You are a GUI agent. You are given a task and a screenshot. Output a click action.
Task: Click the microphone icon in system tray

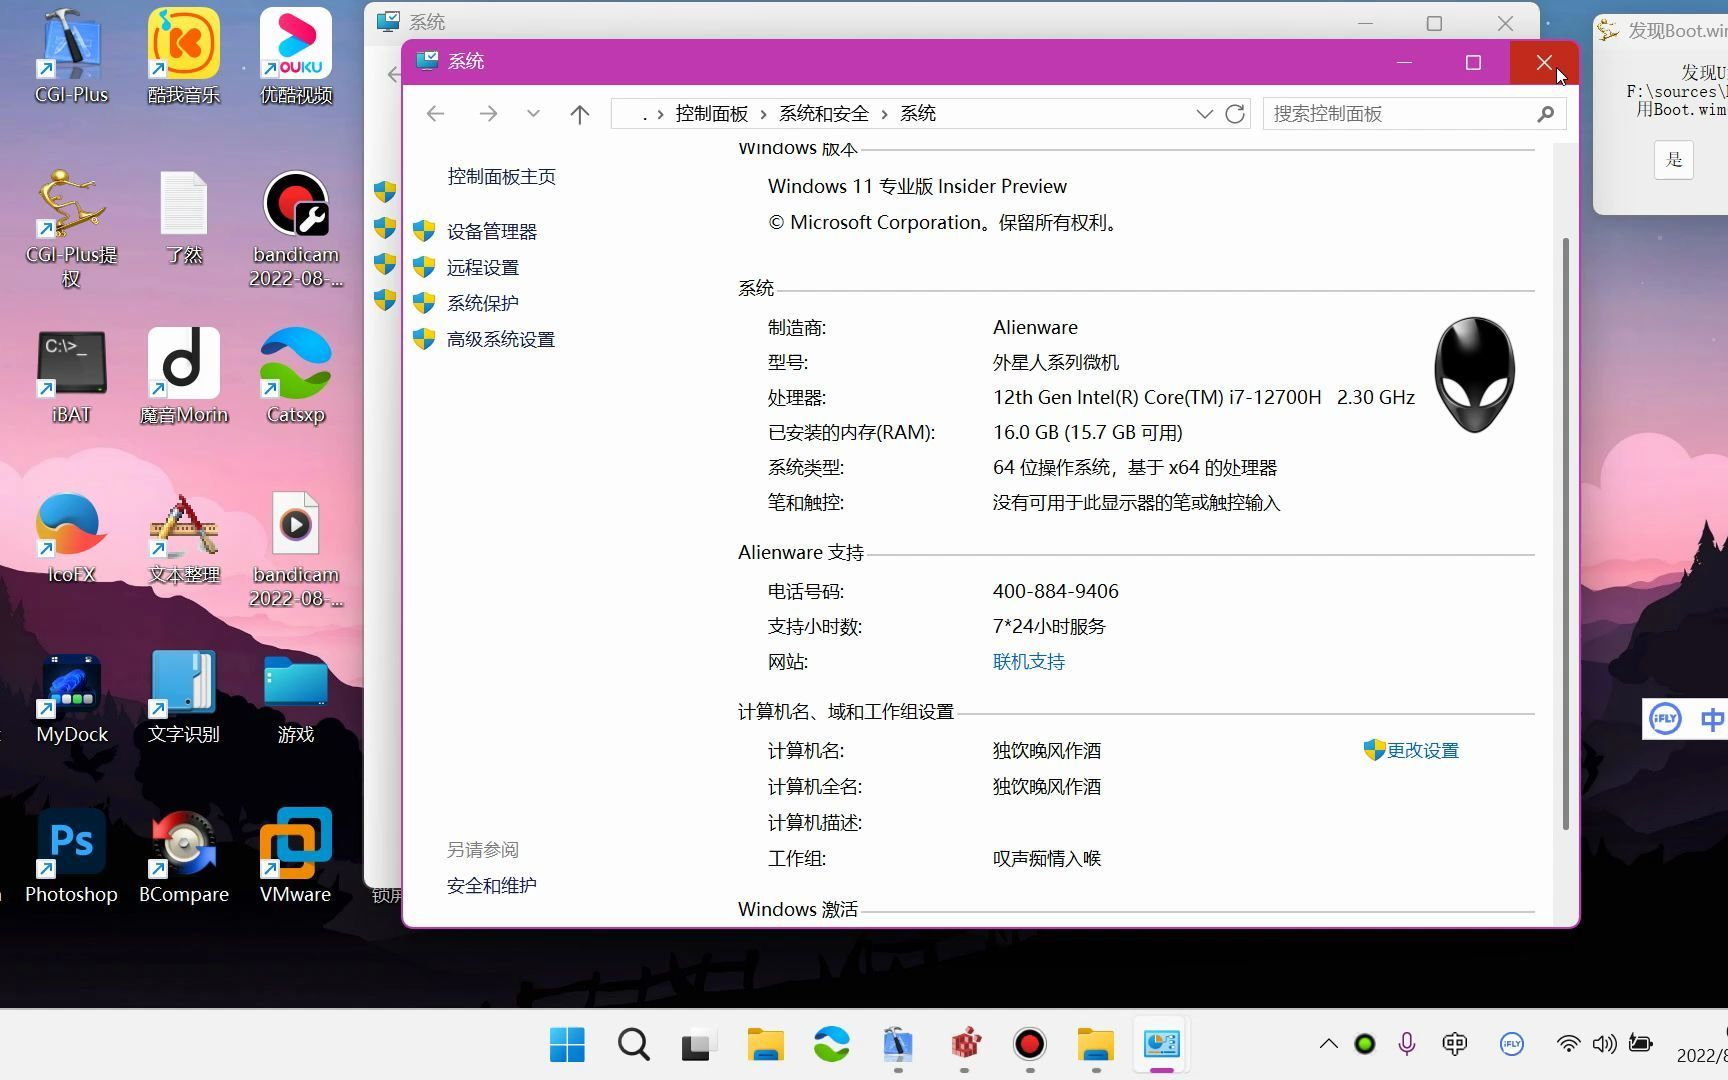click(x=1407, y=1044)
